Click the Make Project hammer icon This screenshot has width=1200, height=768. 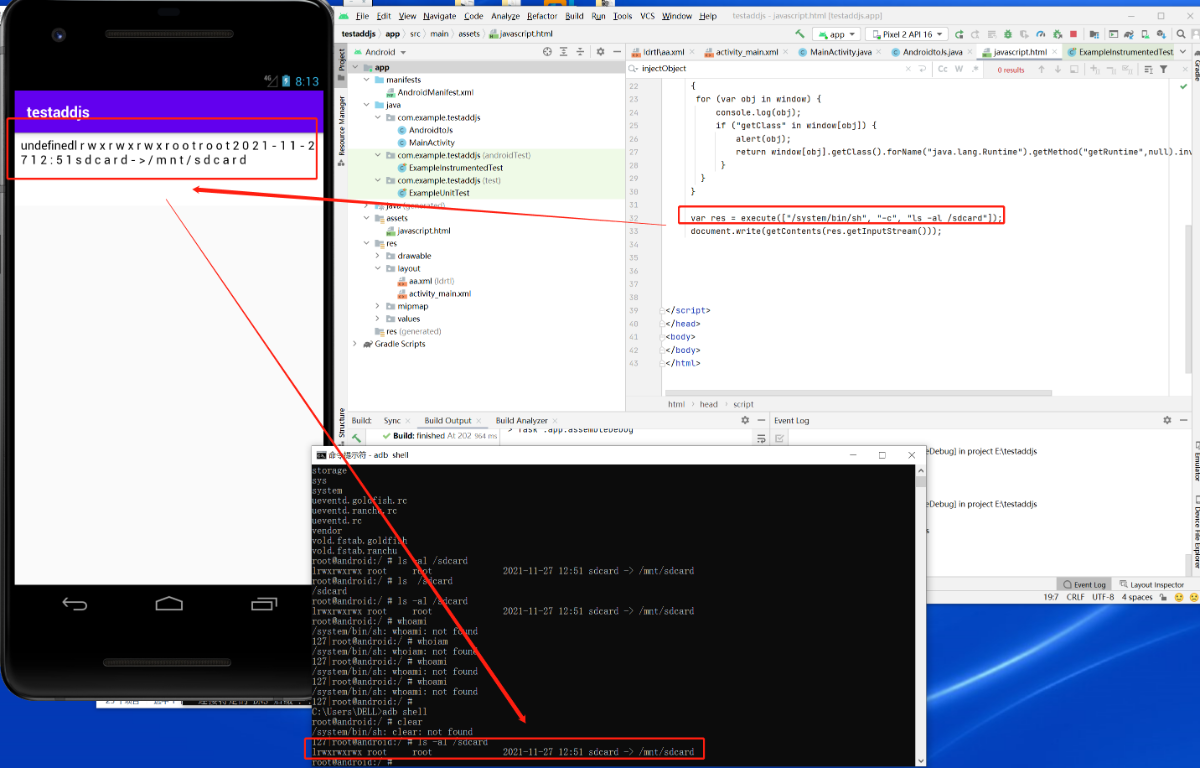click(800, 34)
